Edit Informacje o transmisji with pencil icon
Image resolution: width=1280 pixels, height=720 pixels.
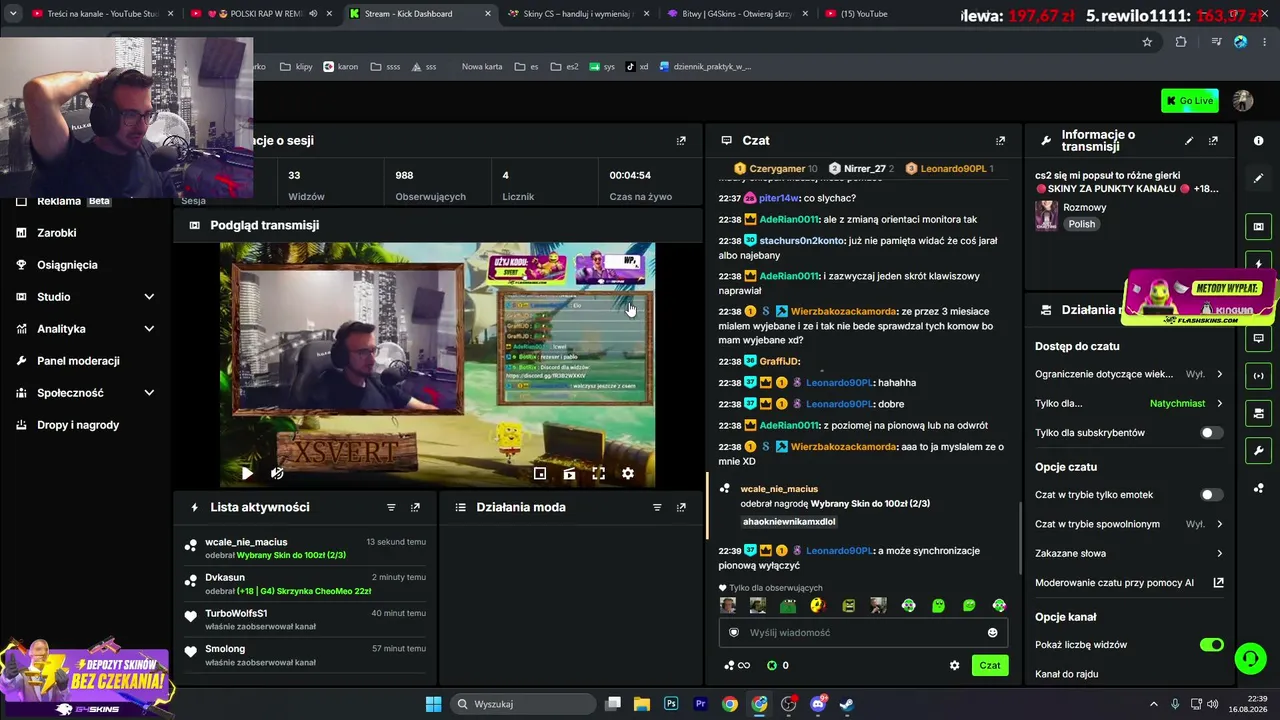click(x=1189, y=141)
